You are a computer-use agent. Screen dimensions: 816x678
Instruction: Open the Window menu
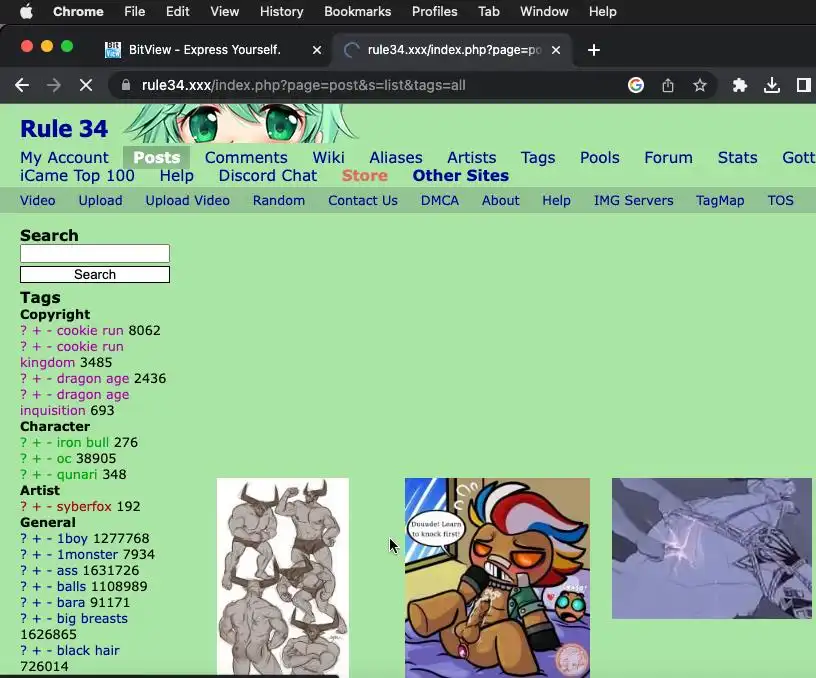(544, 11)
